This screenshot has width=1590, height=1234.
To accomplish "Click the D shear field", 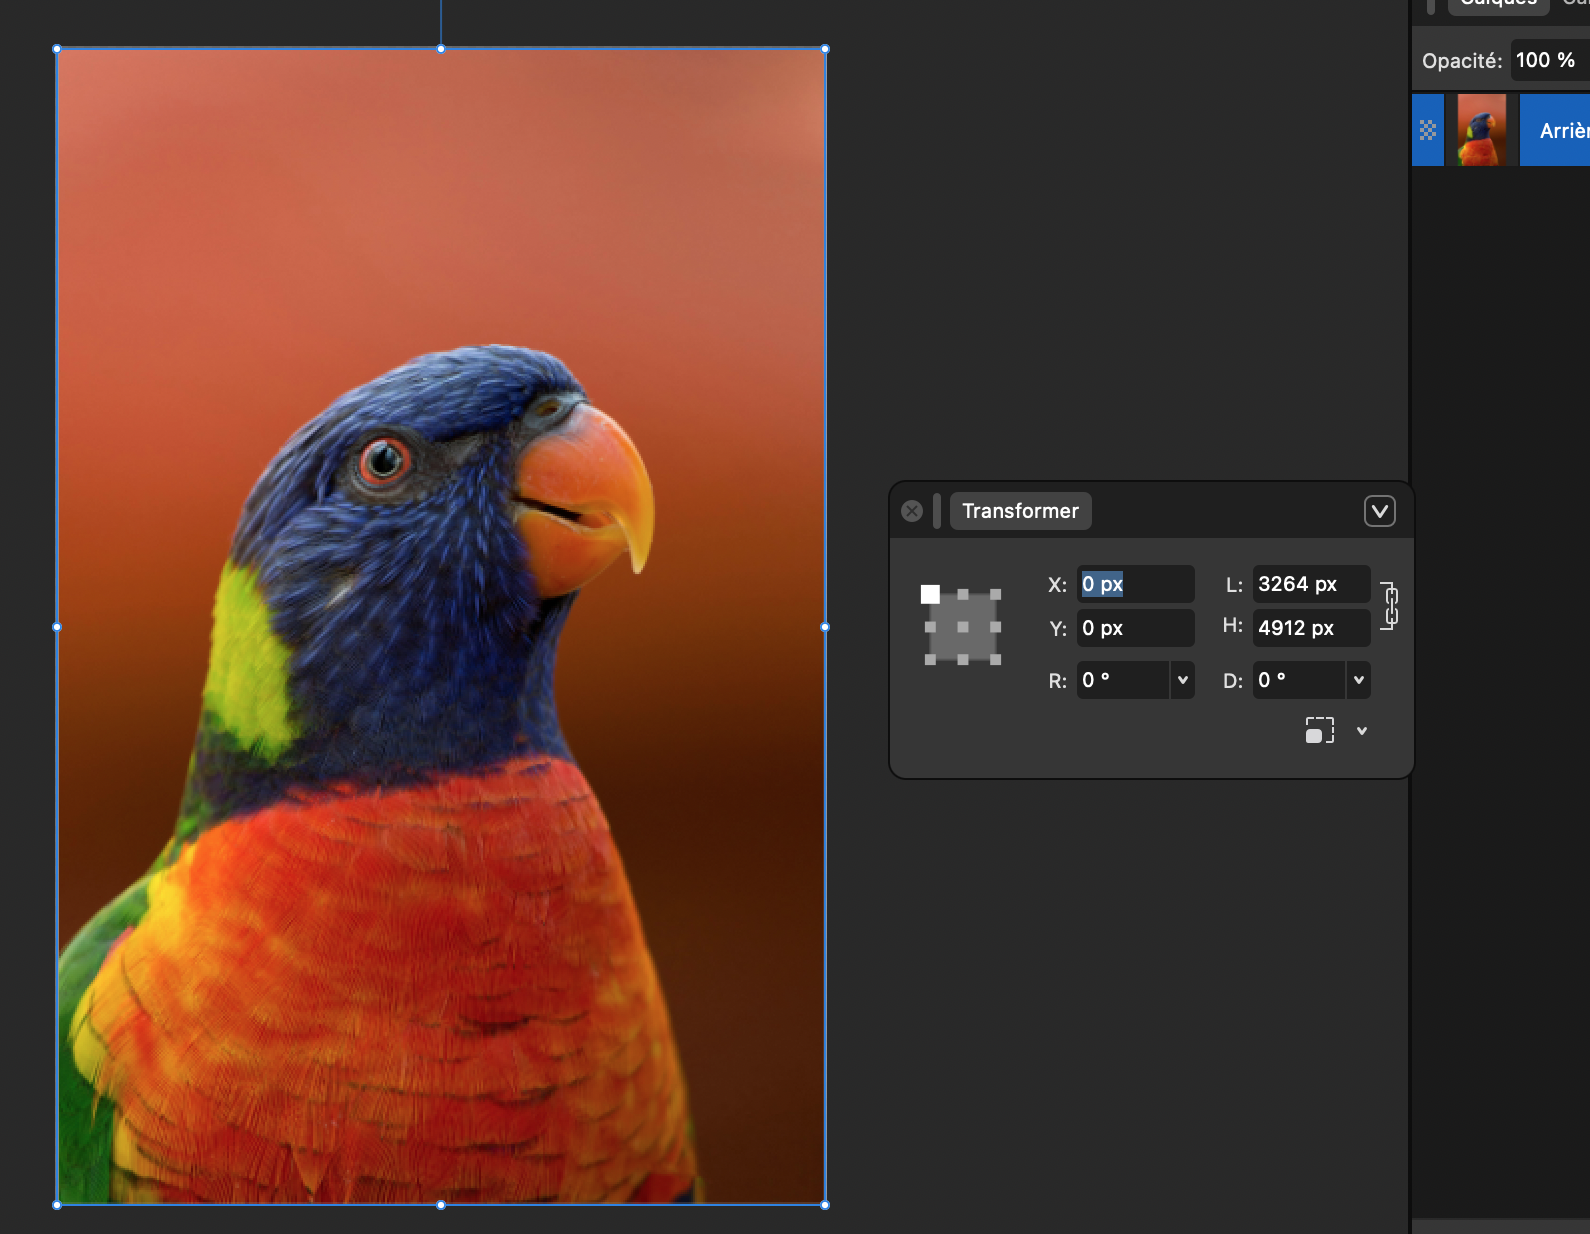I will coord(1299,680).
